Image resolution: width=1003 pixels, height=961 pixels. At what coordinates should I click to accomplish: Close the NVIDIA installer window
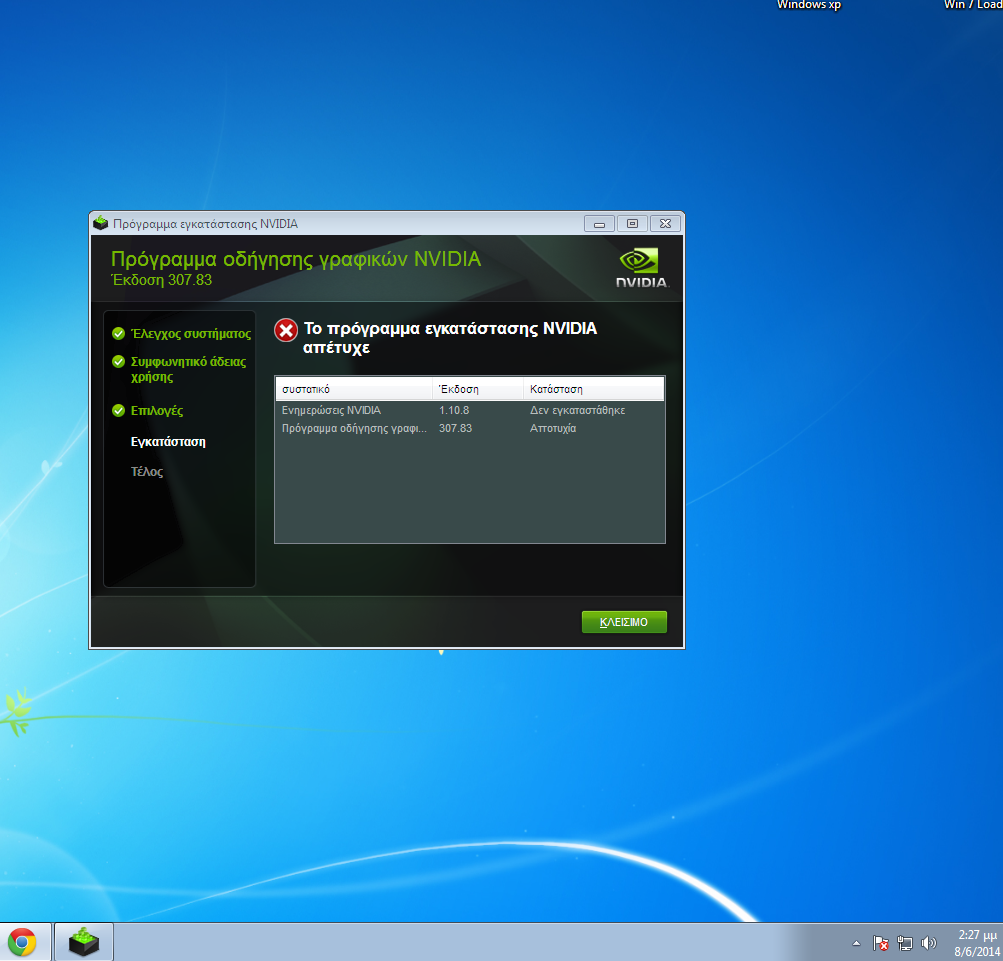(x=665, y=223)
